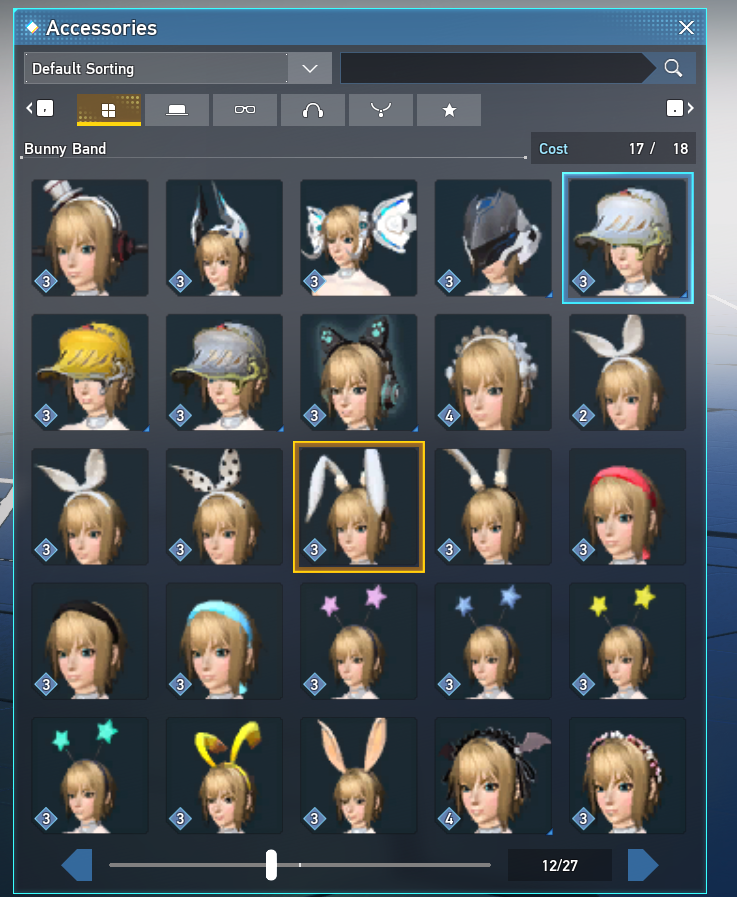Select the all-categories grid tab
The height and width of the screenshot is (897, 737).
point(109,110)
